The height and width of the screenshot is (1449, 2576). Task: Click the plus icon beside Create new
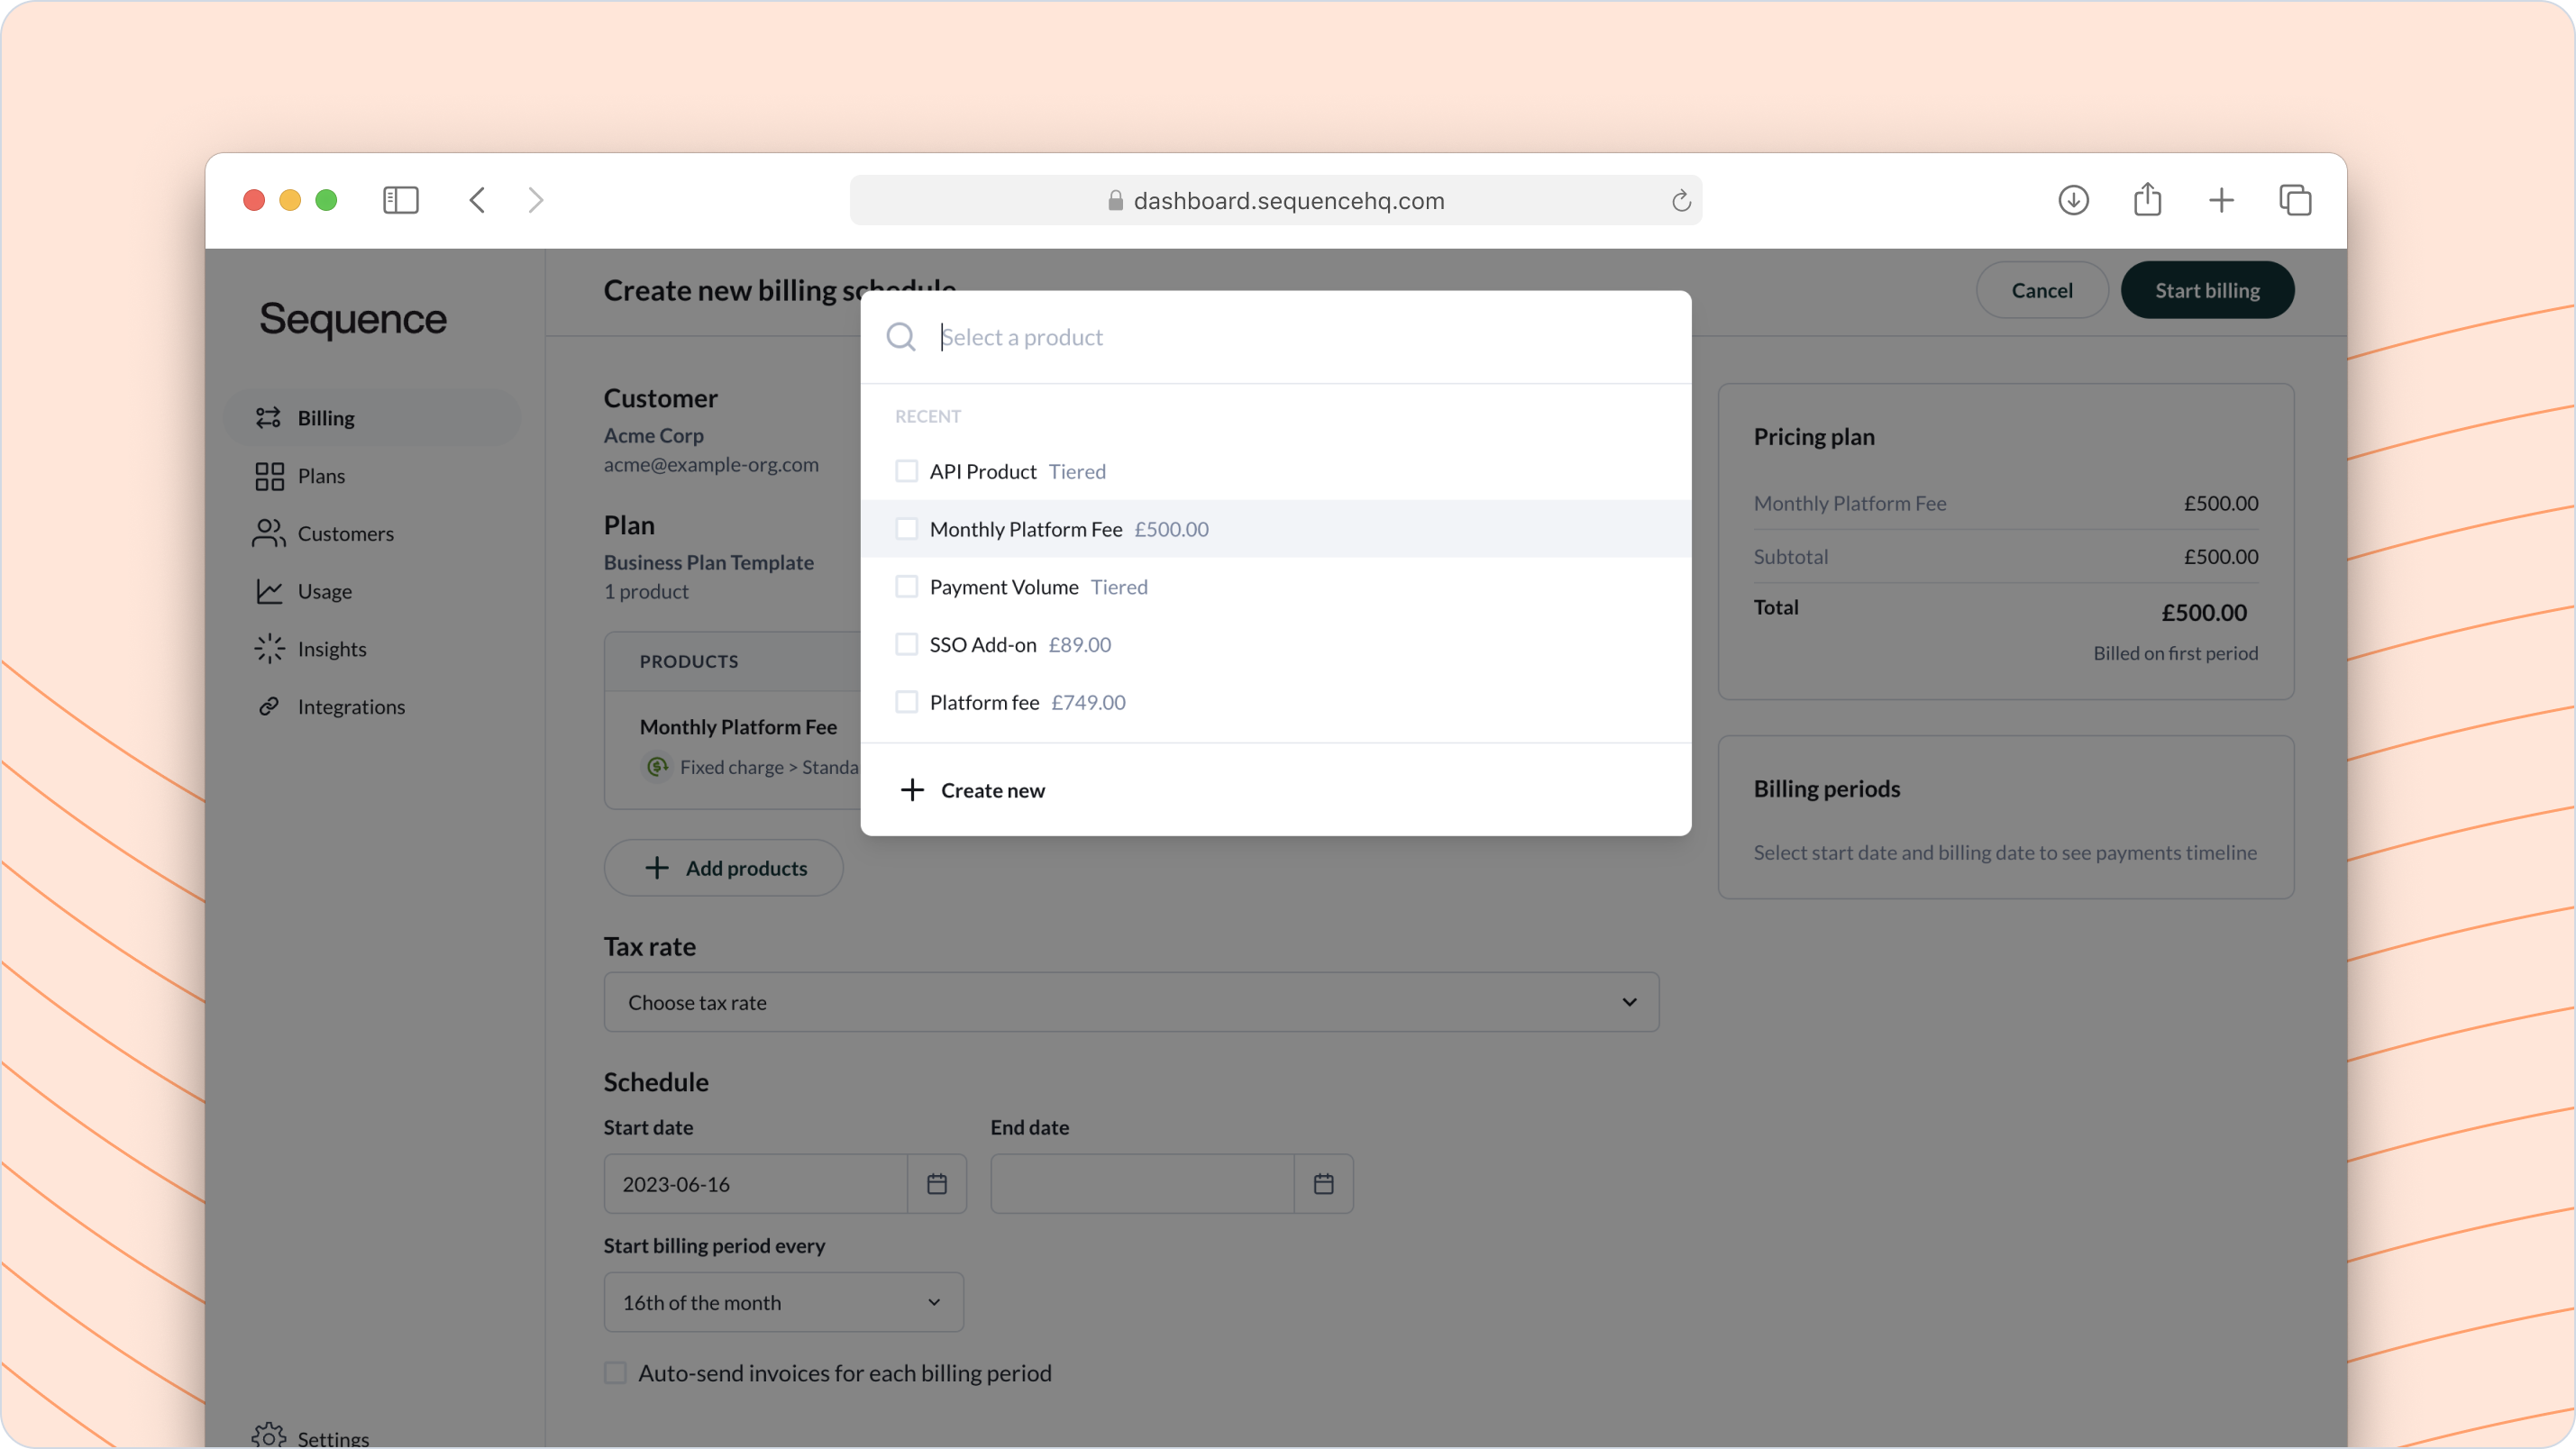[912, 790]
